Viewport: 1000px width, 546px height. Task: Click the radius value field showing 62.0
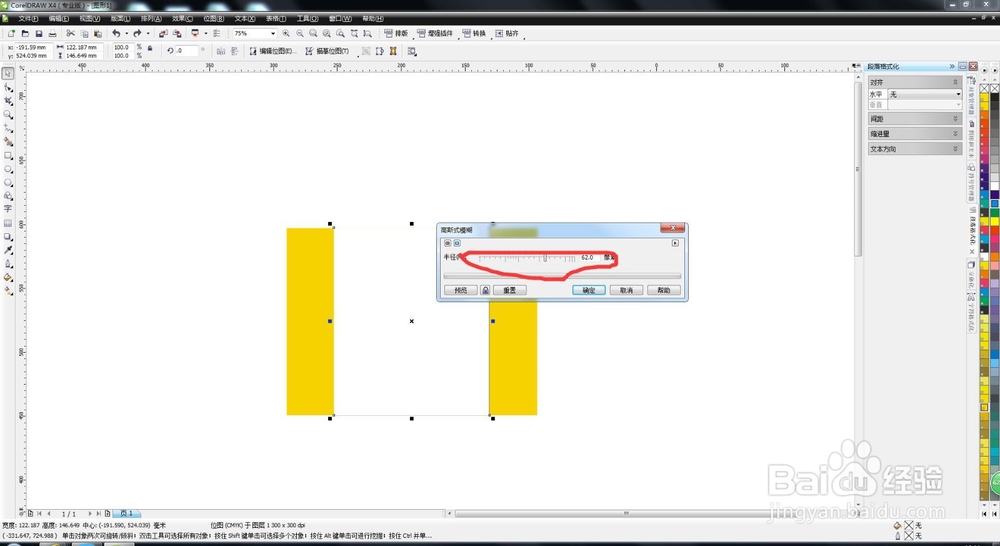[x=588, y=258]
